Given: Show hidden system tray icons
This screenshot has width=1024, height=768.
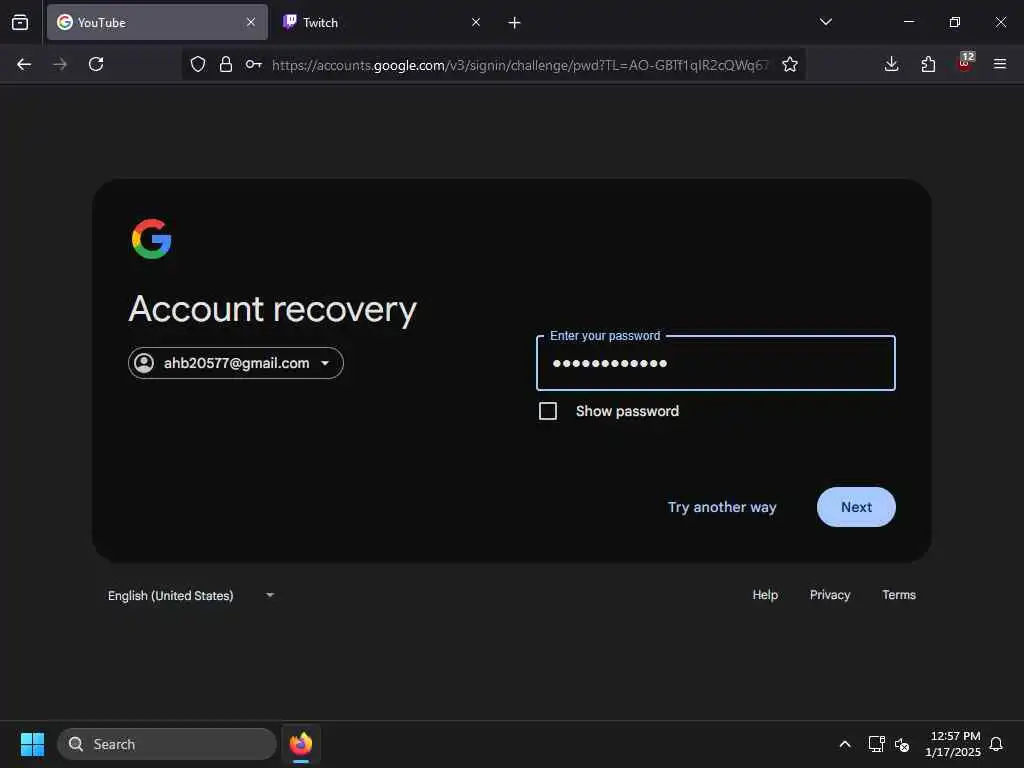Looking at the screenshot, I should point(845,744).
